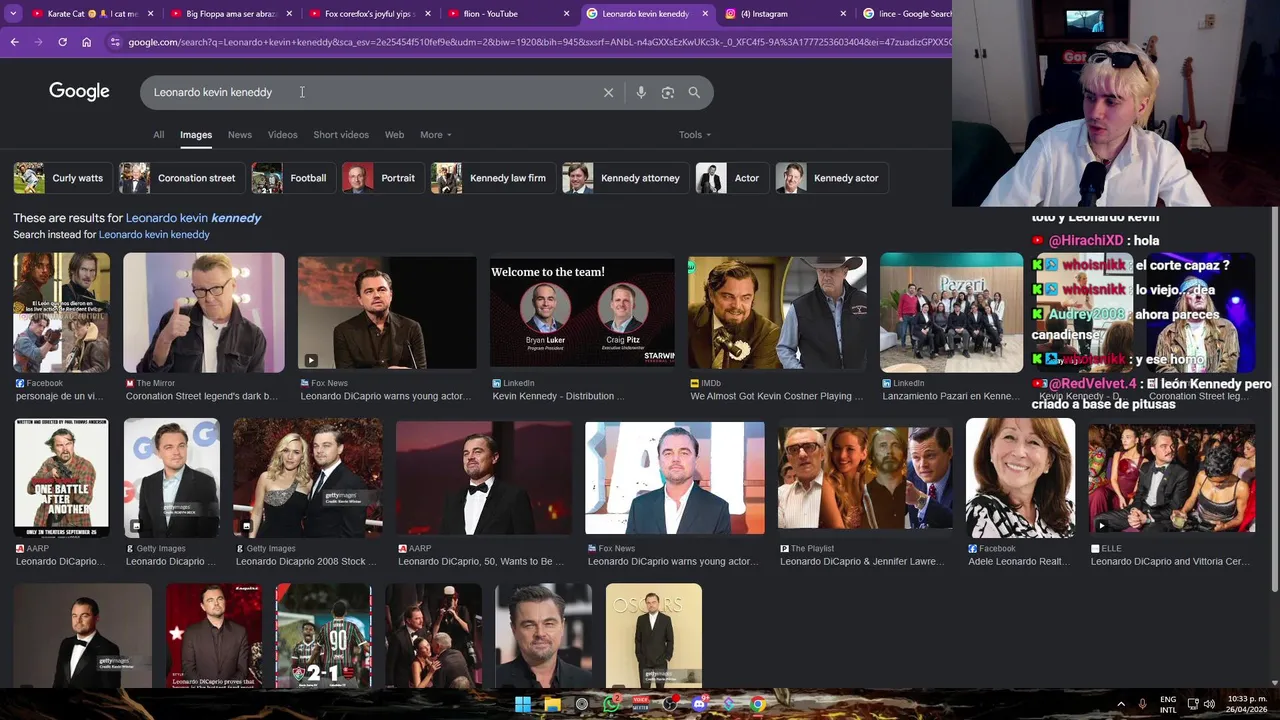Apply the Football suggestion chip
This screenshot has height=720, width=1280.
[x=291, y=178]
